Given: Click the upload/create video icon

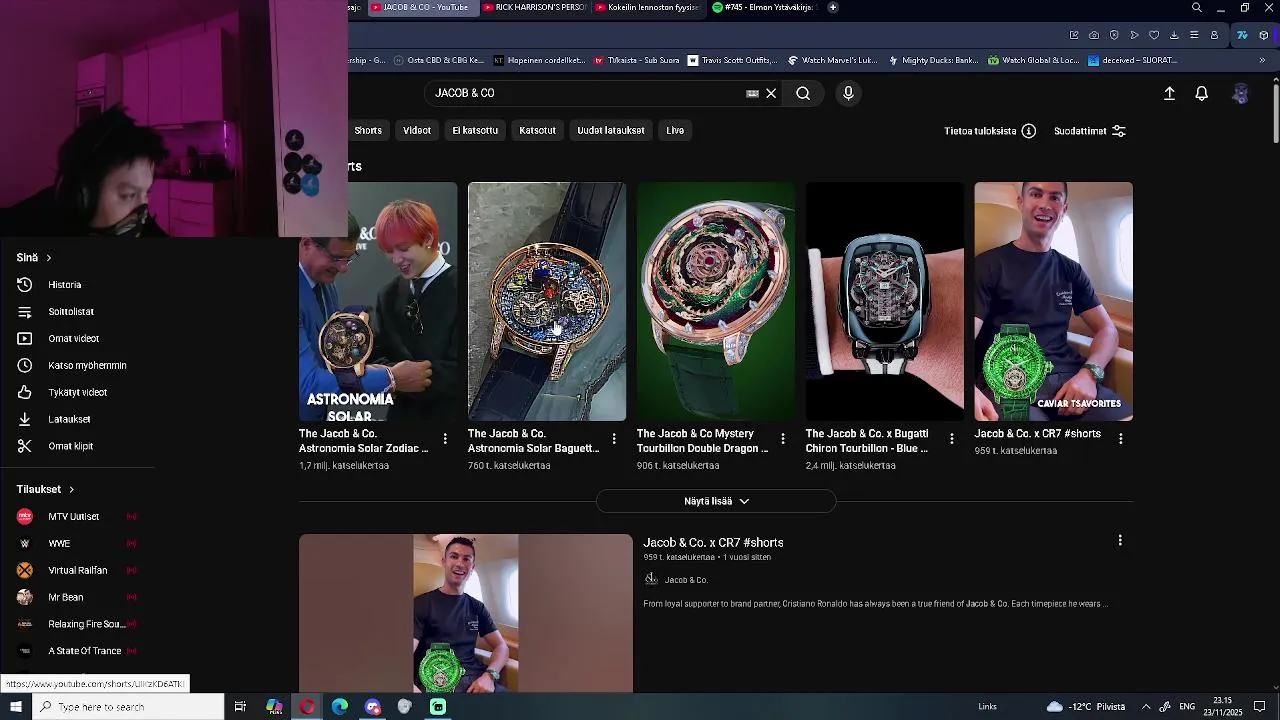Looking at the screenshot, I should pyautogui.click(x=1169, y=93).
